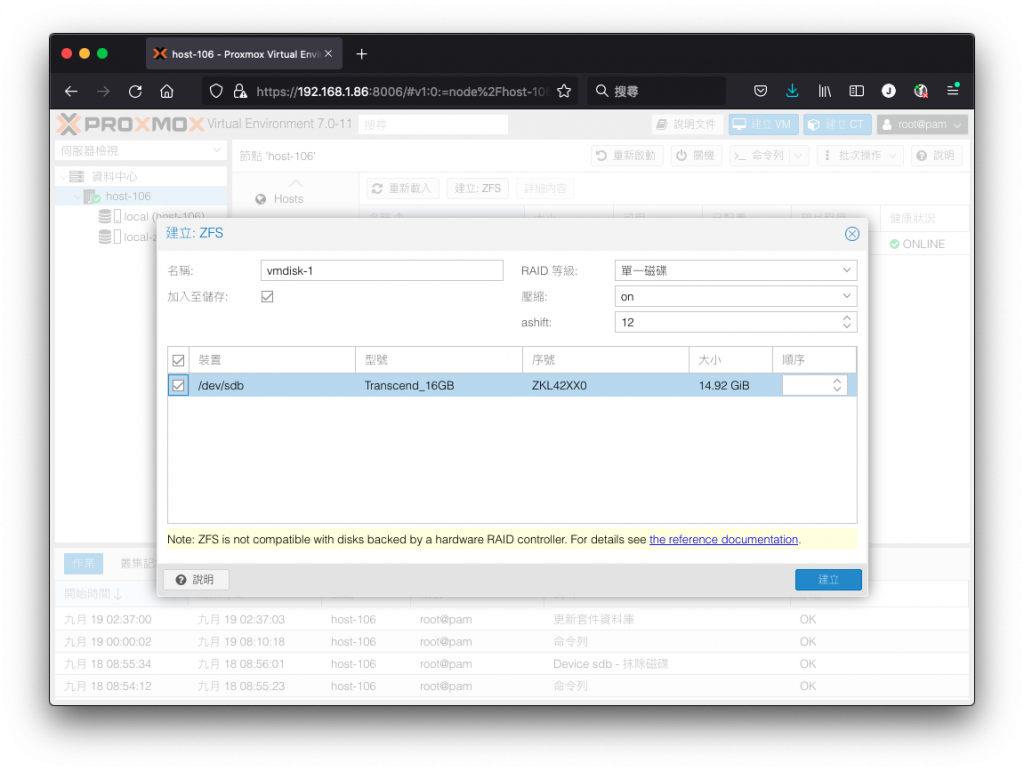The width and height of the screenshot is (1024, 771).
Task: Open the 伺服器檢視 view selector dropdown
Action: pyautogui.click(x=140, y=151)
